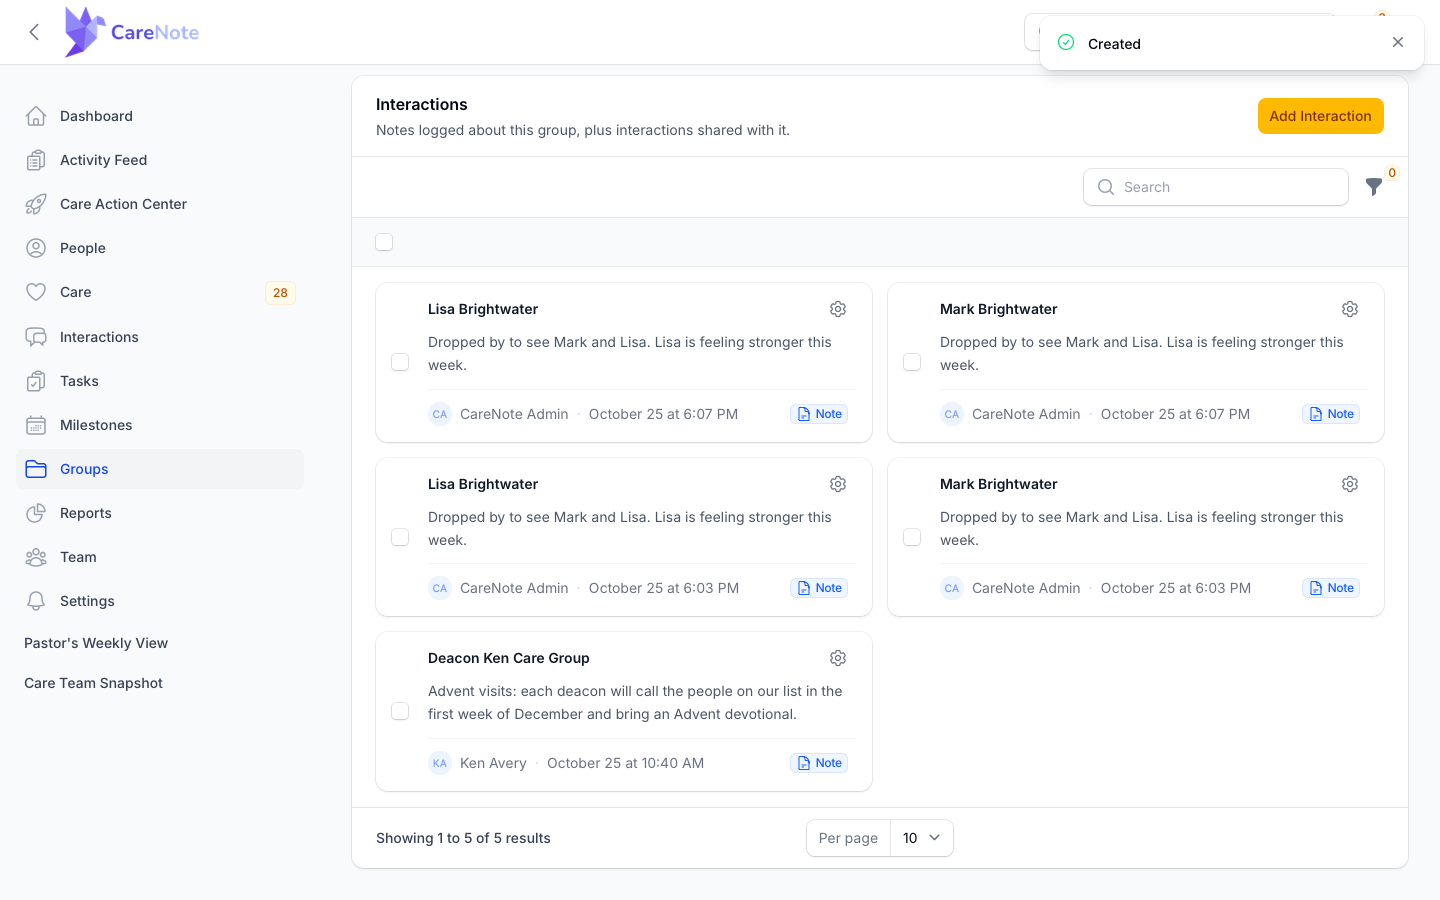Check the Lisa Brightwater 6:03 PM interaction
Image resolution: width=1440 pixels, height=900 pixels.
click(x=400, y=537)
